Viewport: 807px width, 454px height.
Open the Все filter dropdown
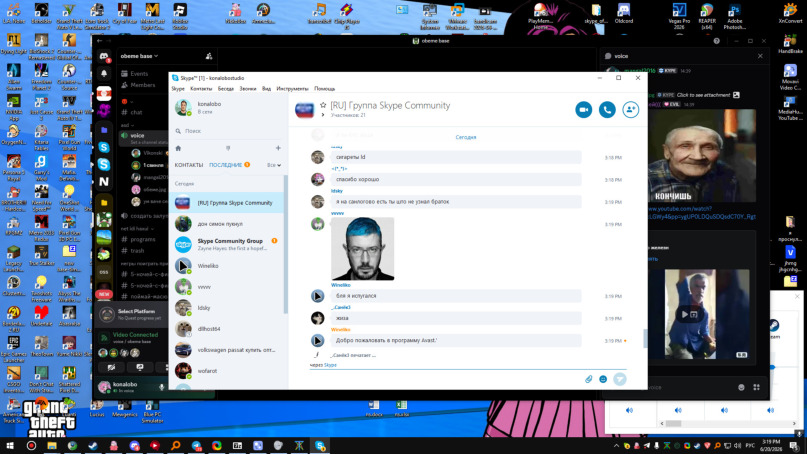[273, 165]
